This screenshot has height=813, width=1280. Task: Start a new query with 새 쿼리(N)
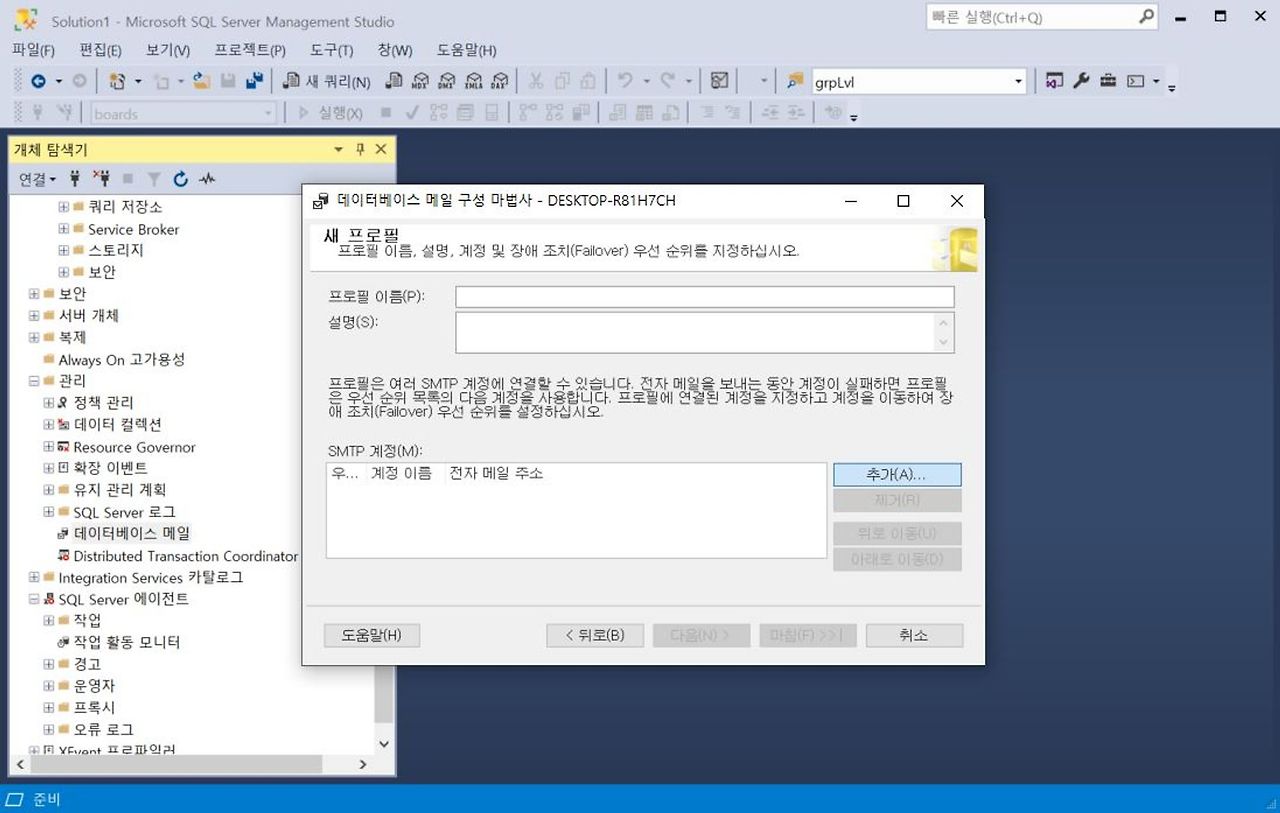pos(327,81)
